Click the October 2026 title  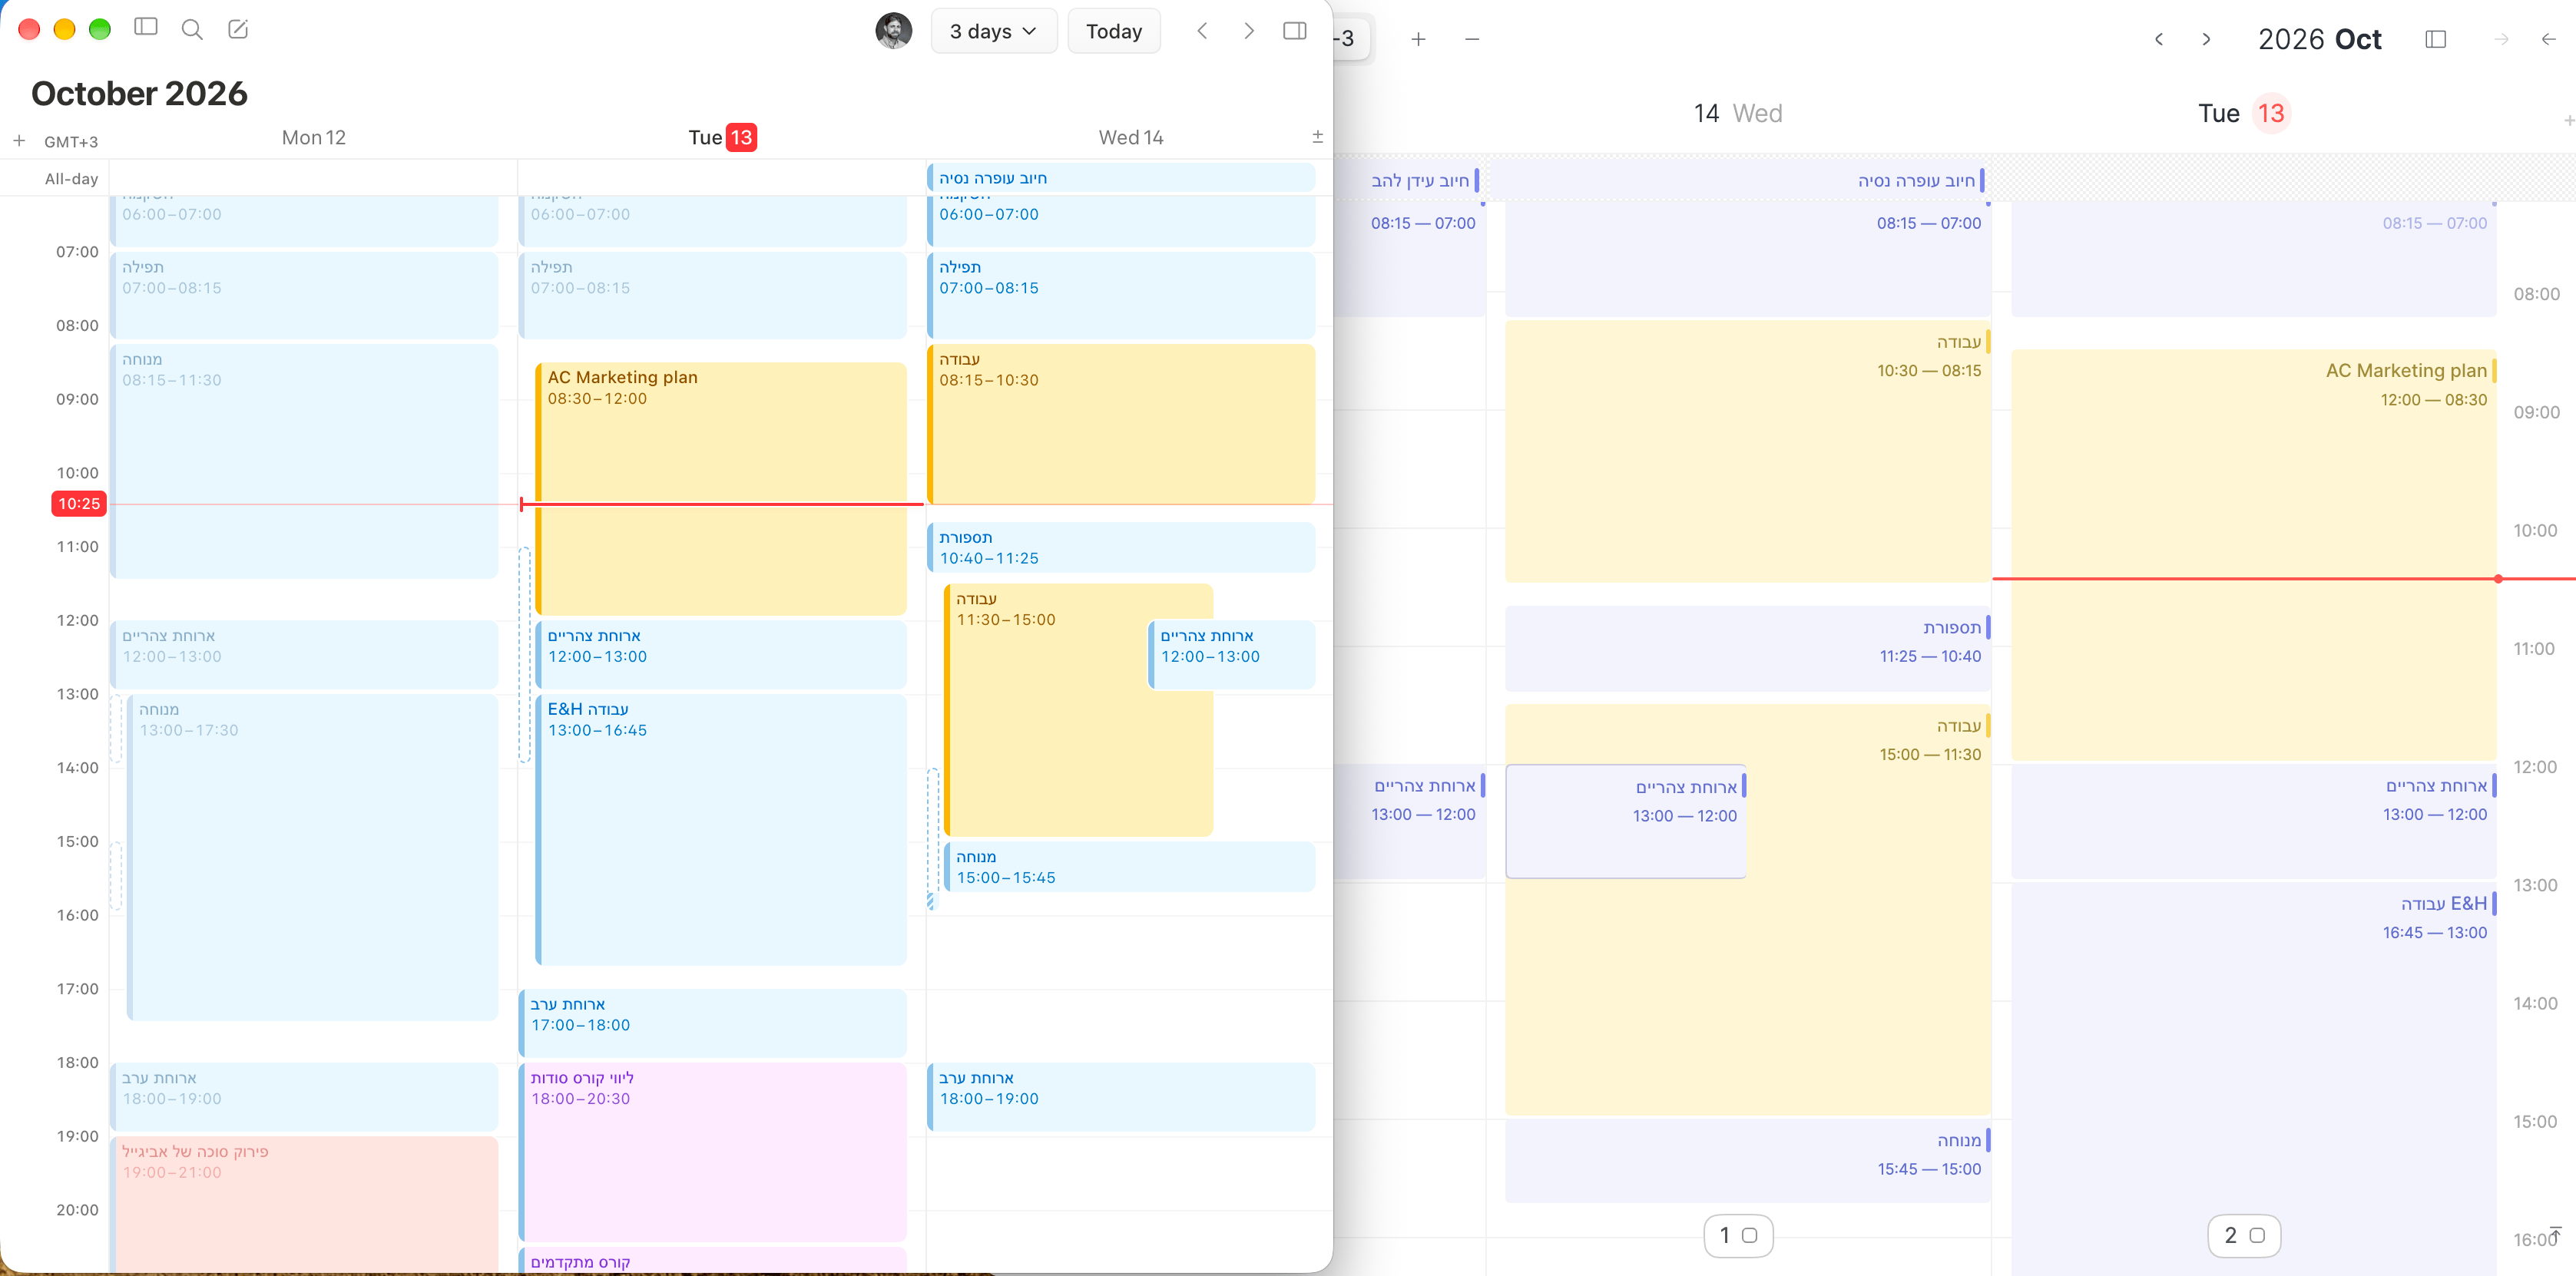tap(139, 93)
